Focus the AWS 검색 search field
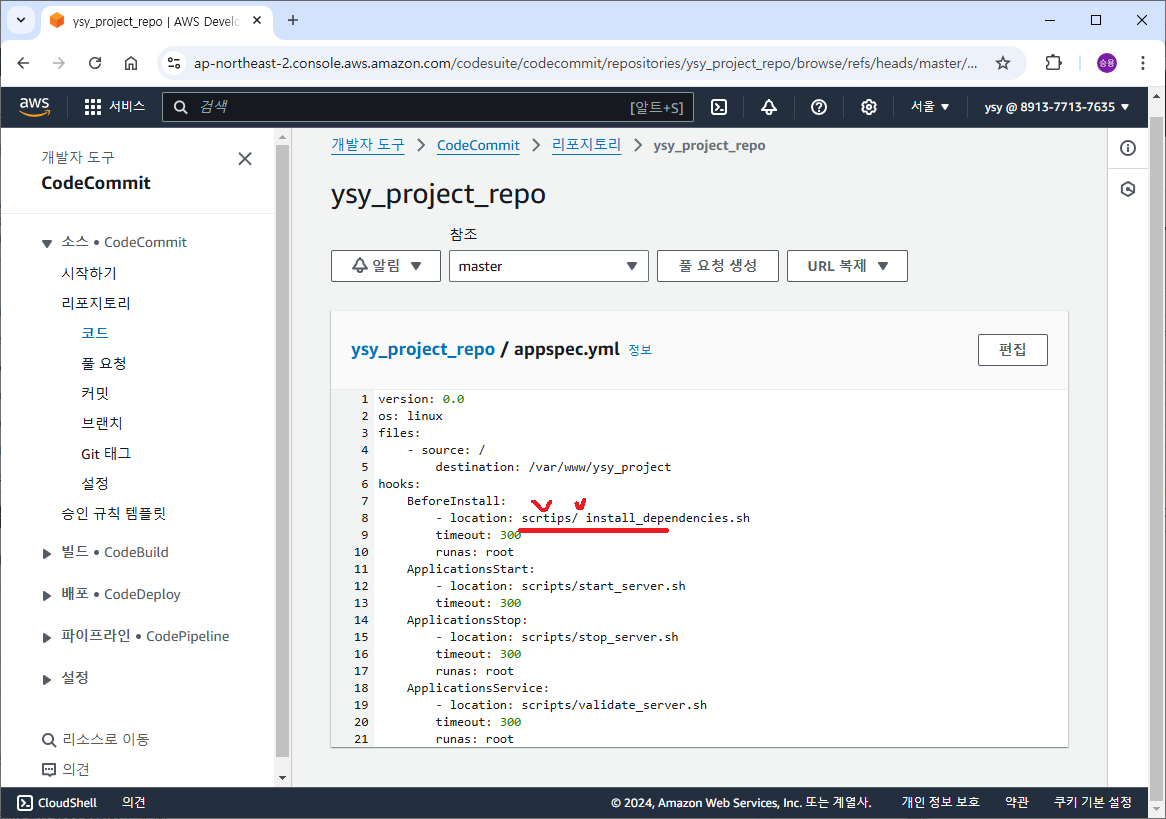Screen dimensions: 1166x819 point(428,107)
